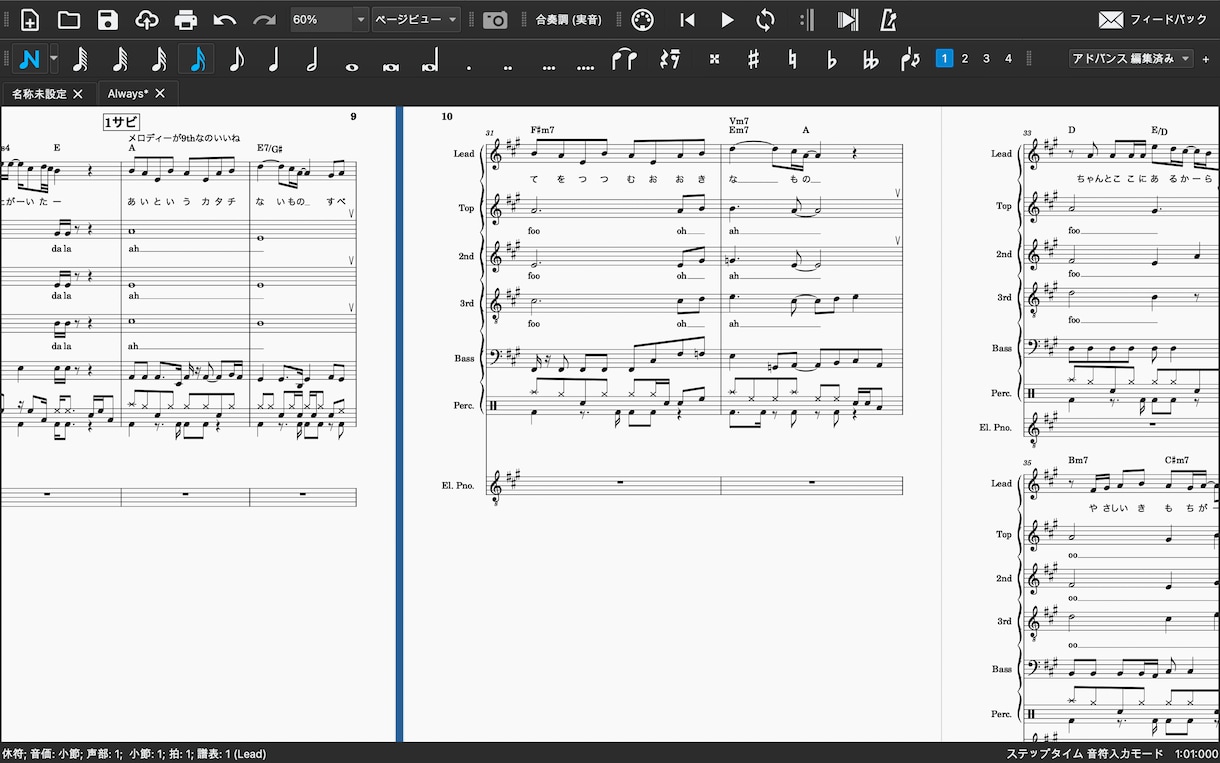Toggle MIDI input

[644, 19]
